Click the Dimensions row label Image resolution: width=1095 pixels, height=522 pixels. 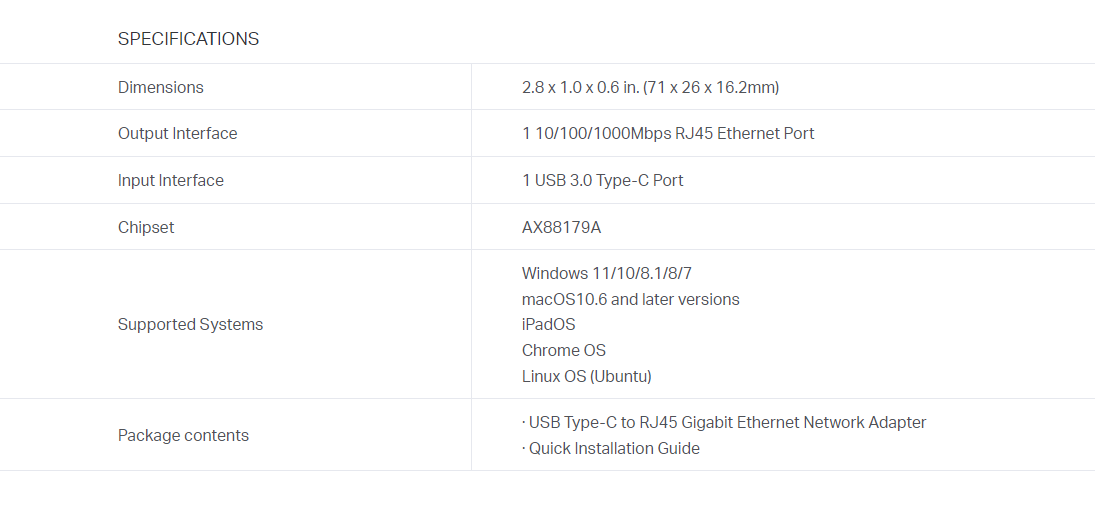(x=160, y=87)
